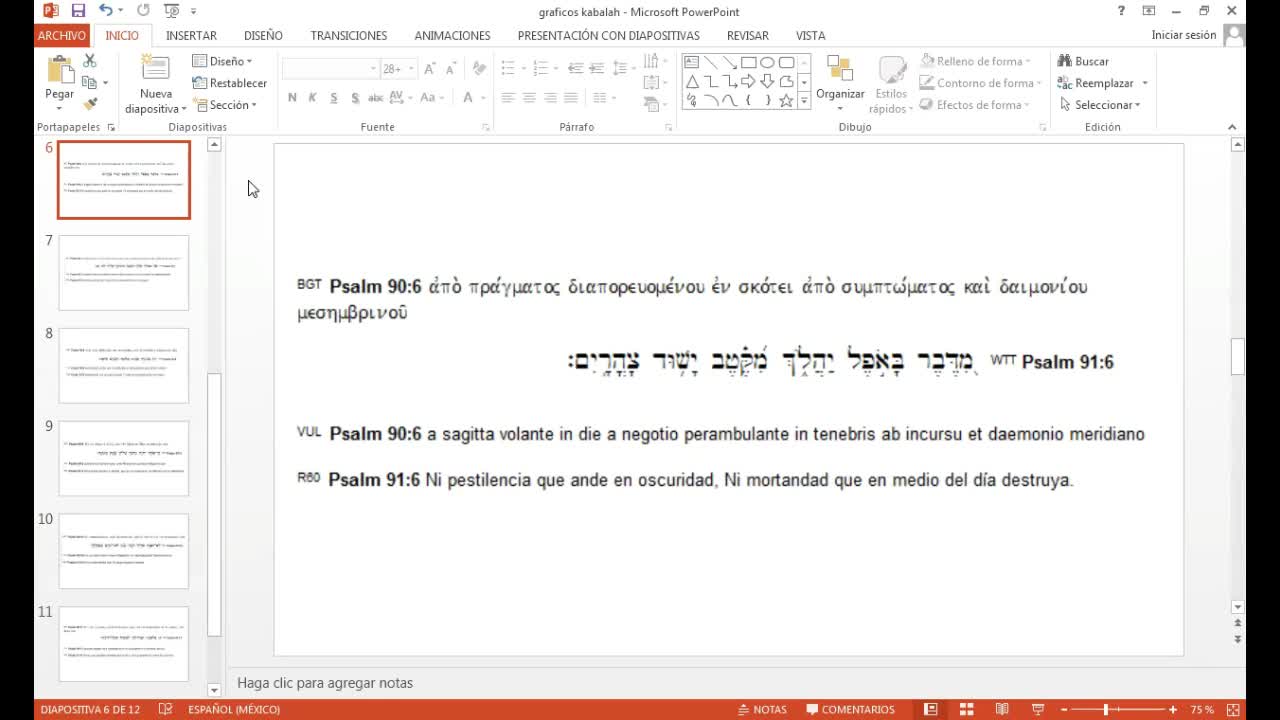Viewport: 1280px width, 720px height.
Task: Click ESPAÑOL (MÉXICO) language indicator
Action: click(233, 709)
